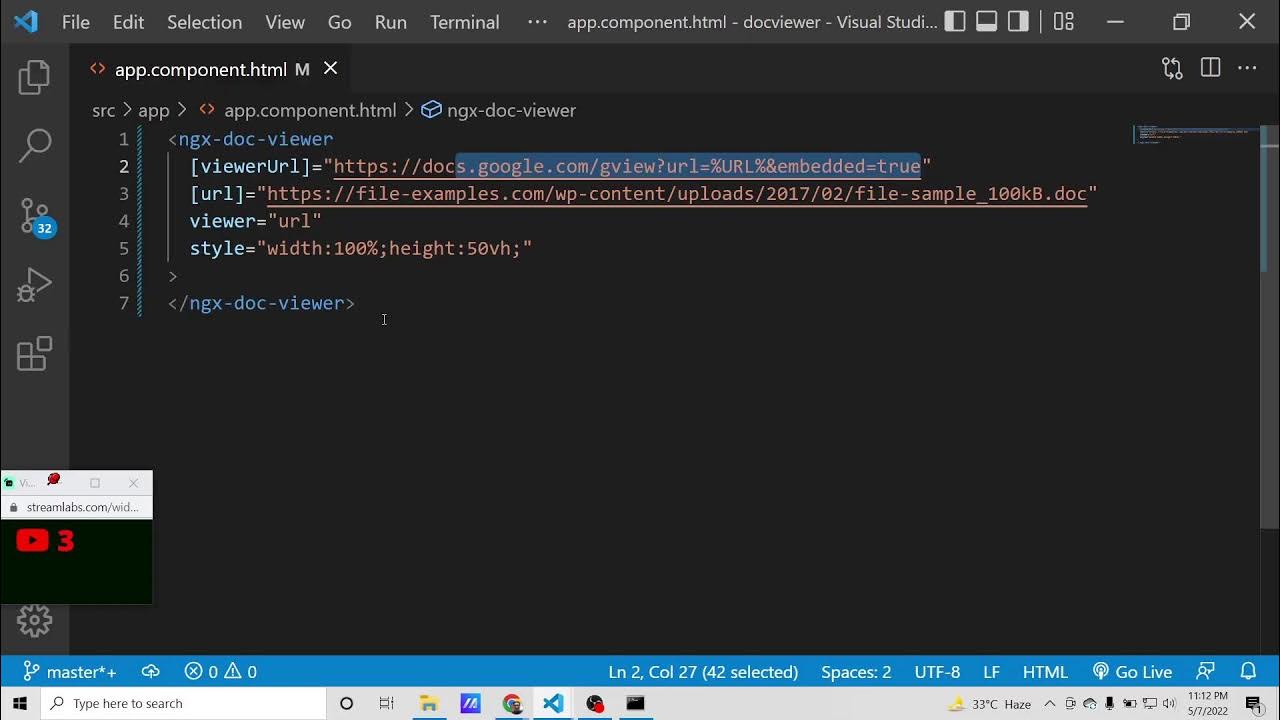The height and width of the screenshot is (720, 1280).
Task: Click the Manage gear icon
Action: pyautogui.click(x=34, y=621)
